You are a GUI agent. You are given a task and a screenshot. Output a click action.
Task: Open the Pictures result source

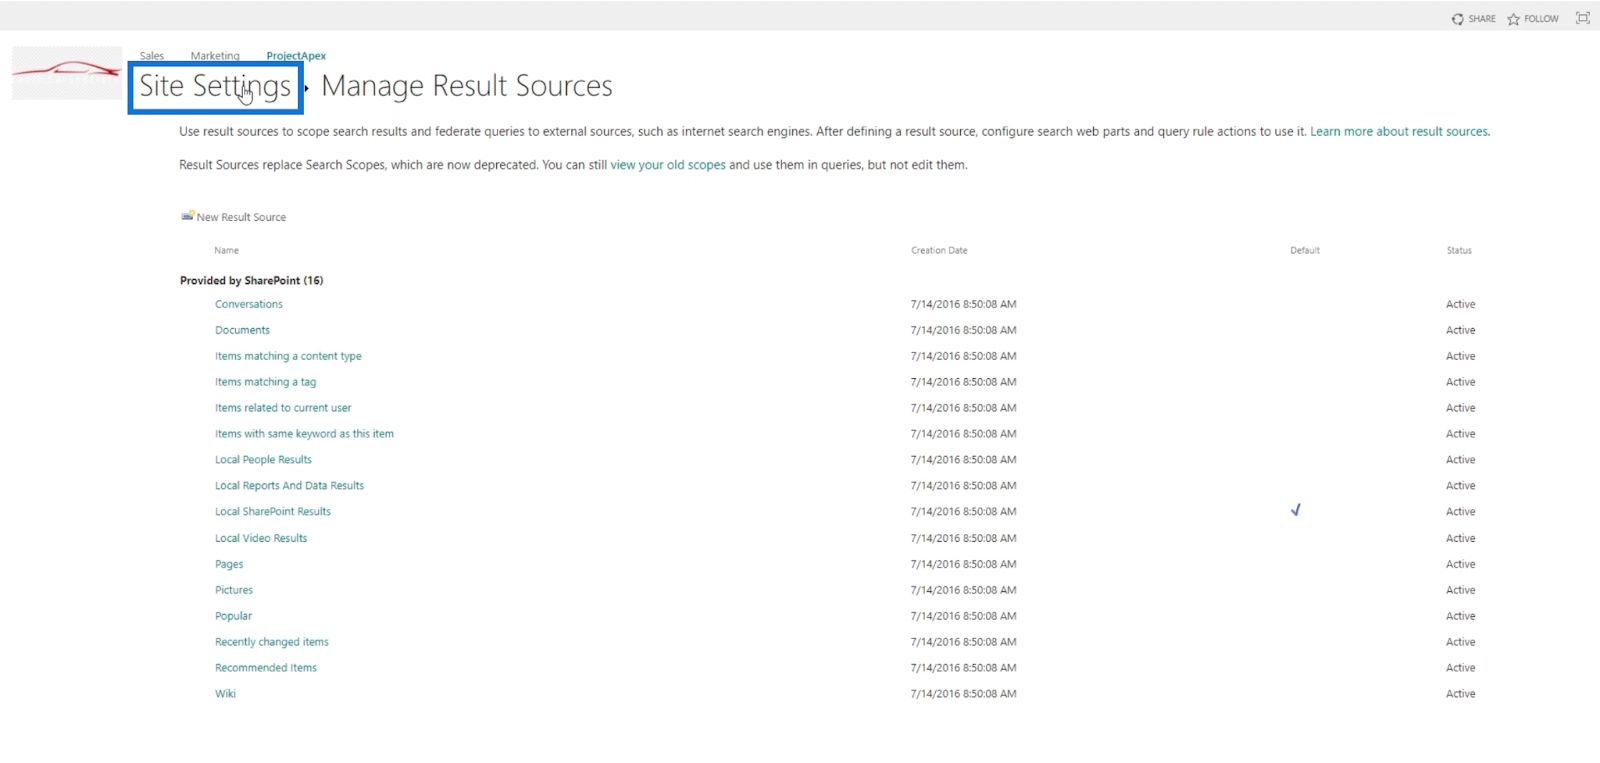[x=234, y=590]
